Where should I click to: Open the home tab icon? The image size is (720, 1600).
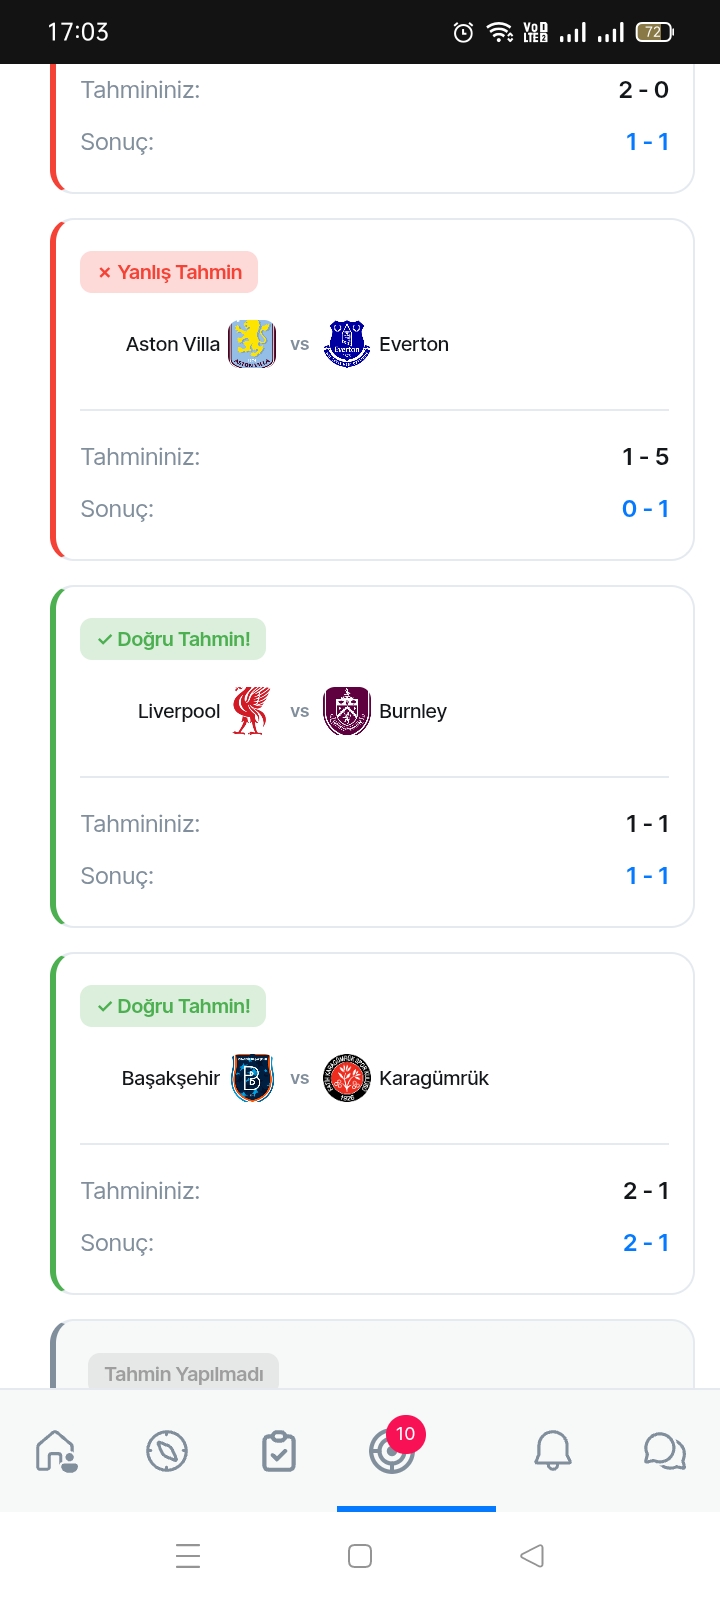[56, 1451]
